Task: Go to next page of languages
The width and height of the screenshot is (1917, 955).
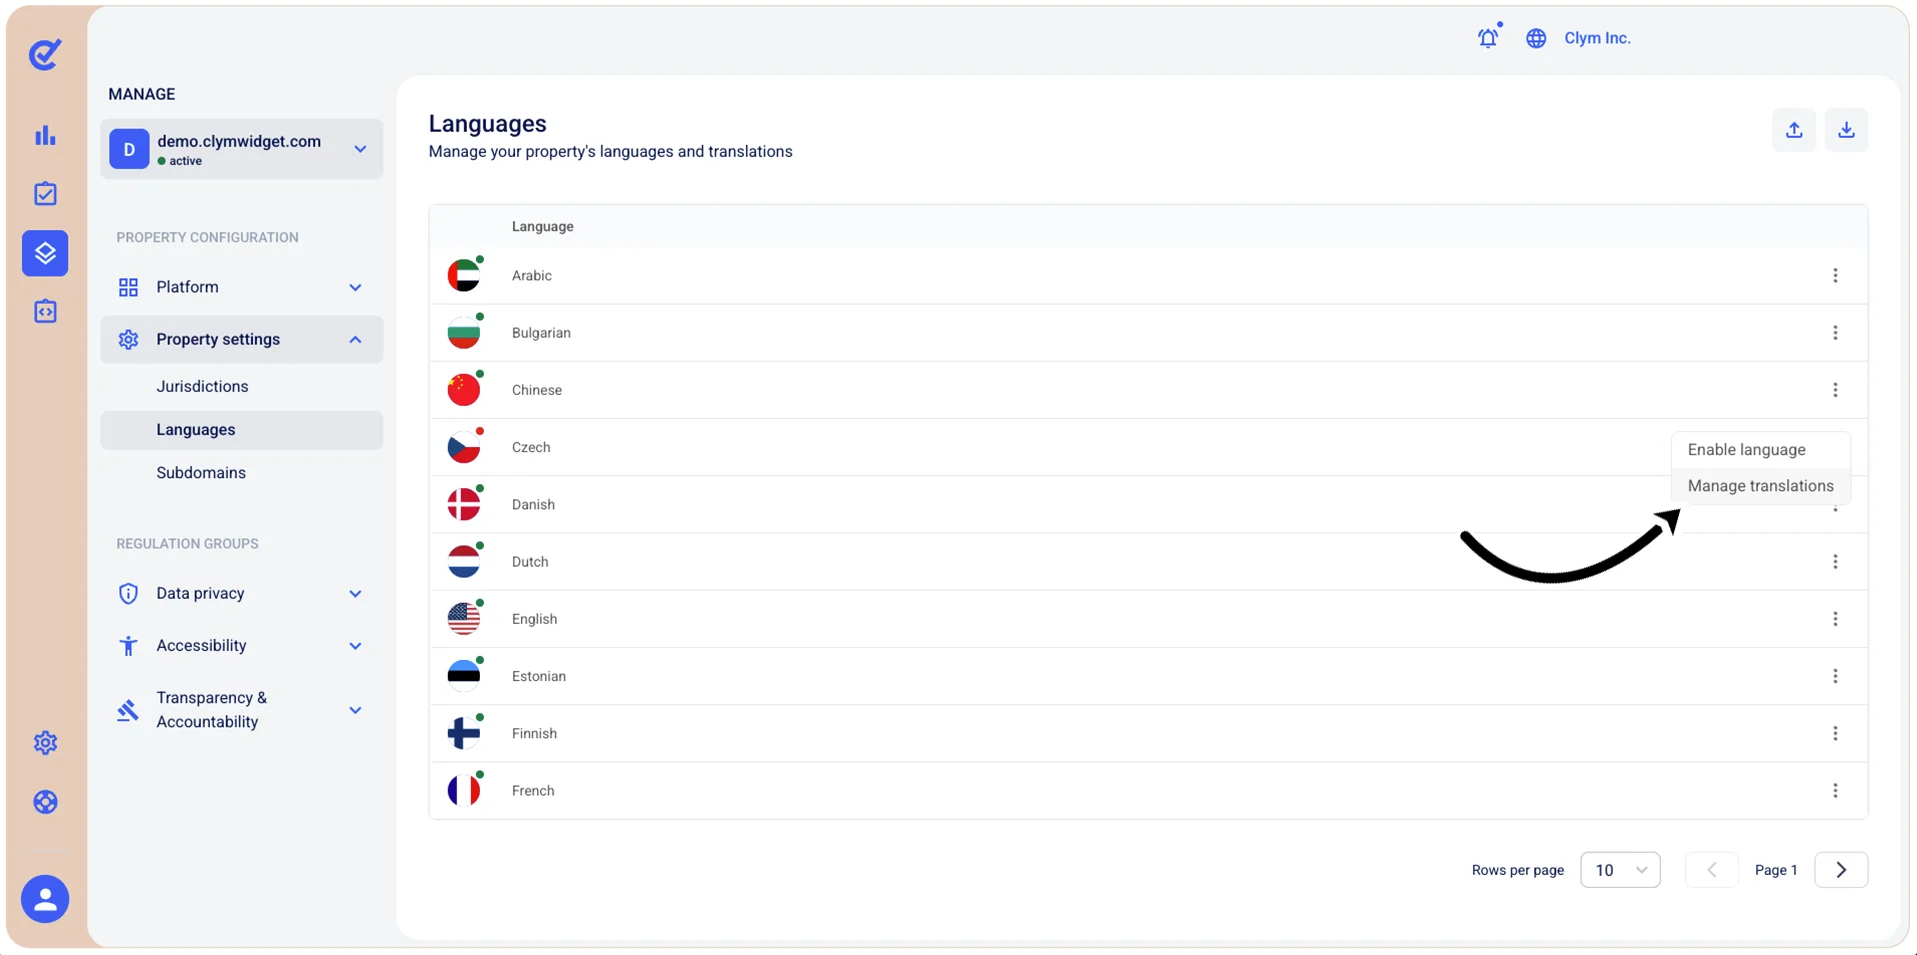Action: tap(1841, 870)
